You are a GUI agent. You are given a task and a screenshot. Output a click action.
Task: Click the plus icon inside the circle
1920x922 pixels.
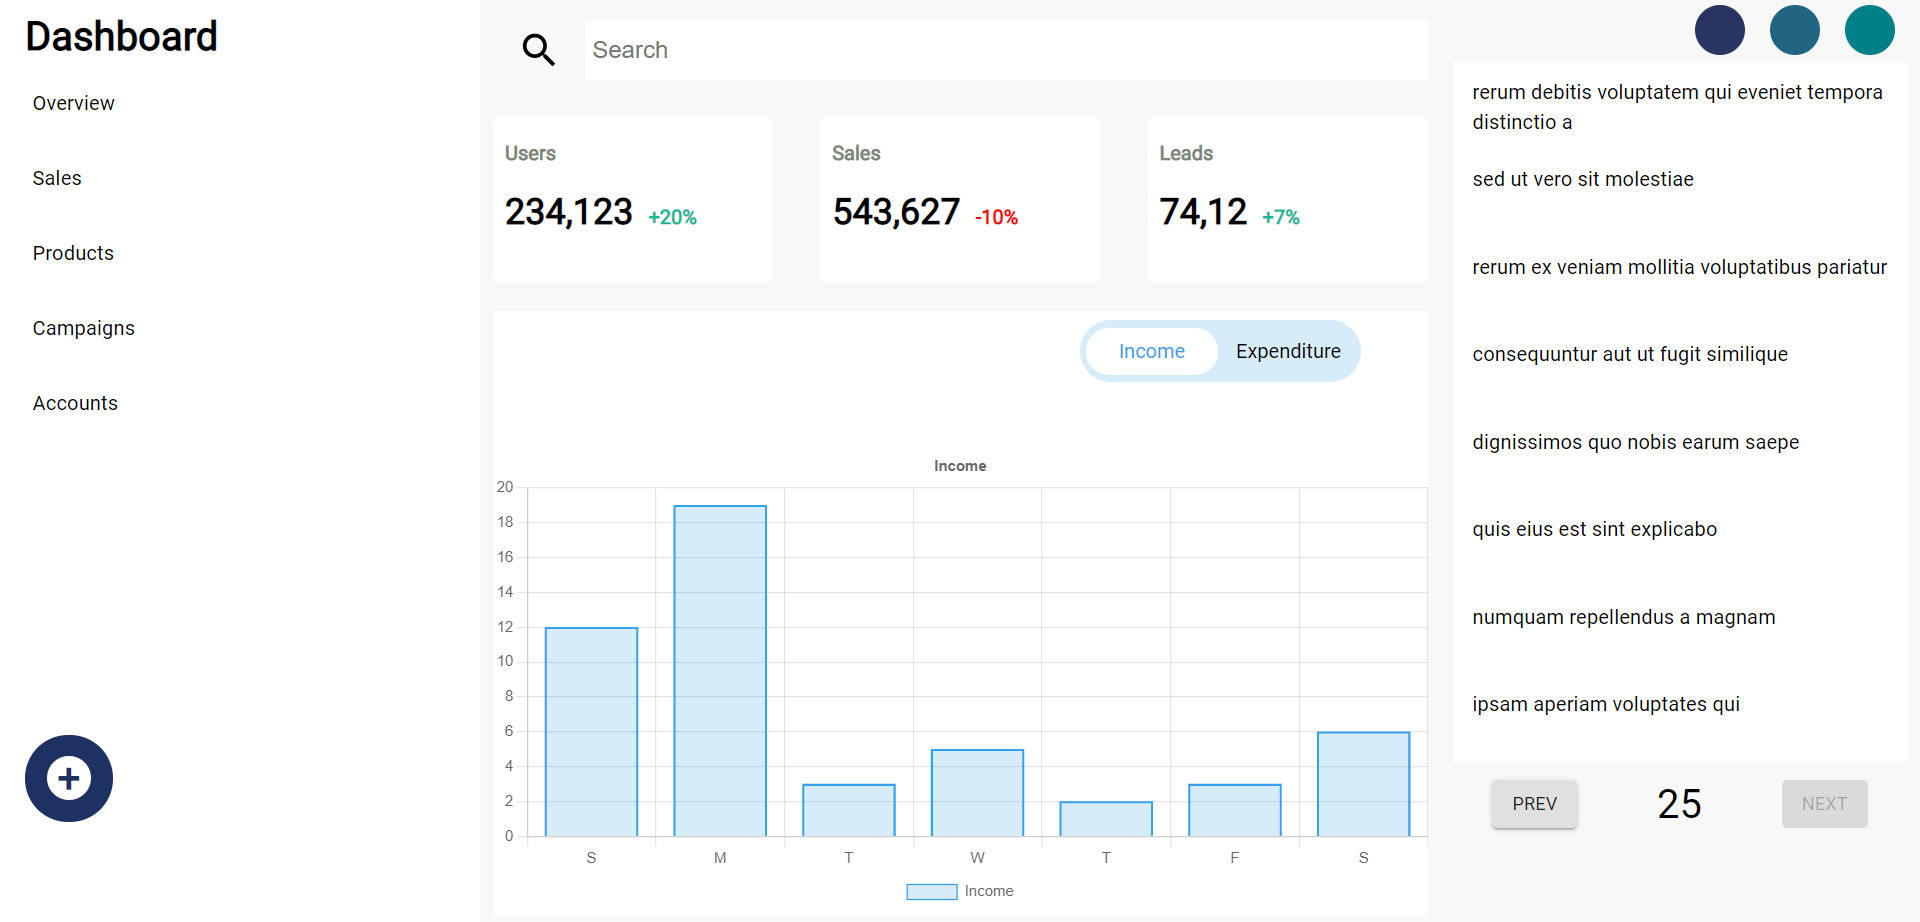[68, 778]
